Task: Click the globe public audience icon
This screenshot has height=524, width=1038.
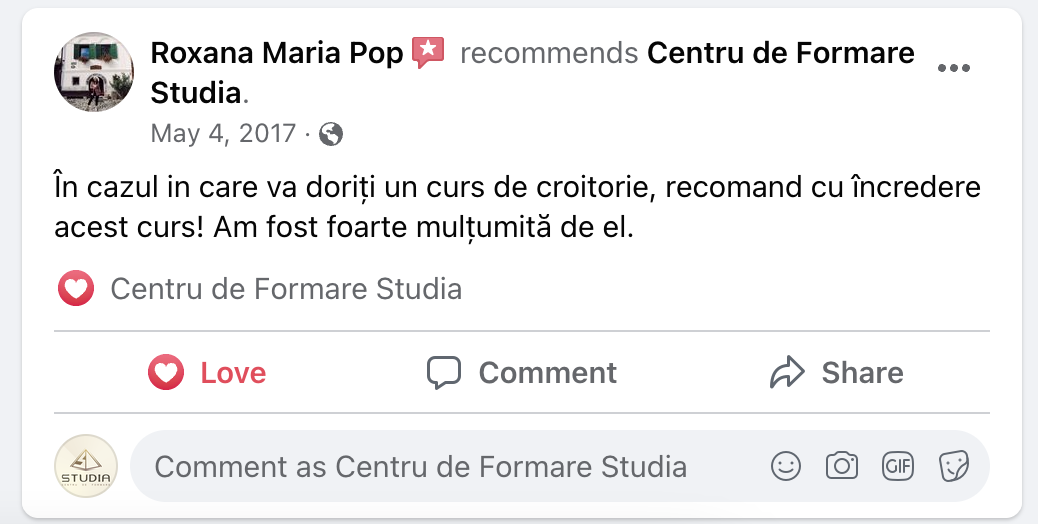Action: (x=331, y=133)
